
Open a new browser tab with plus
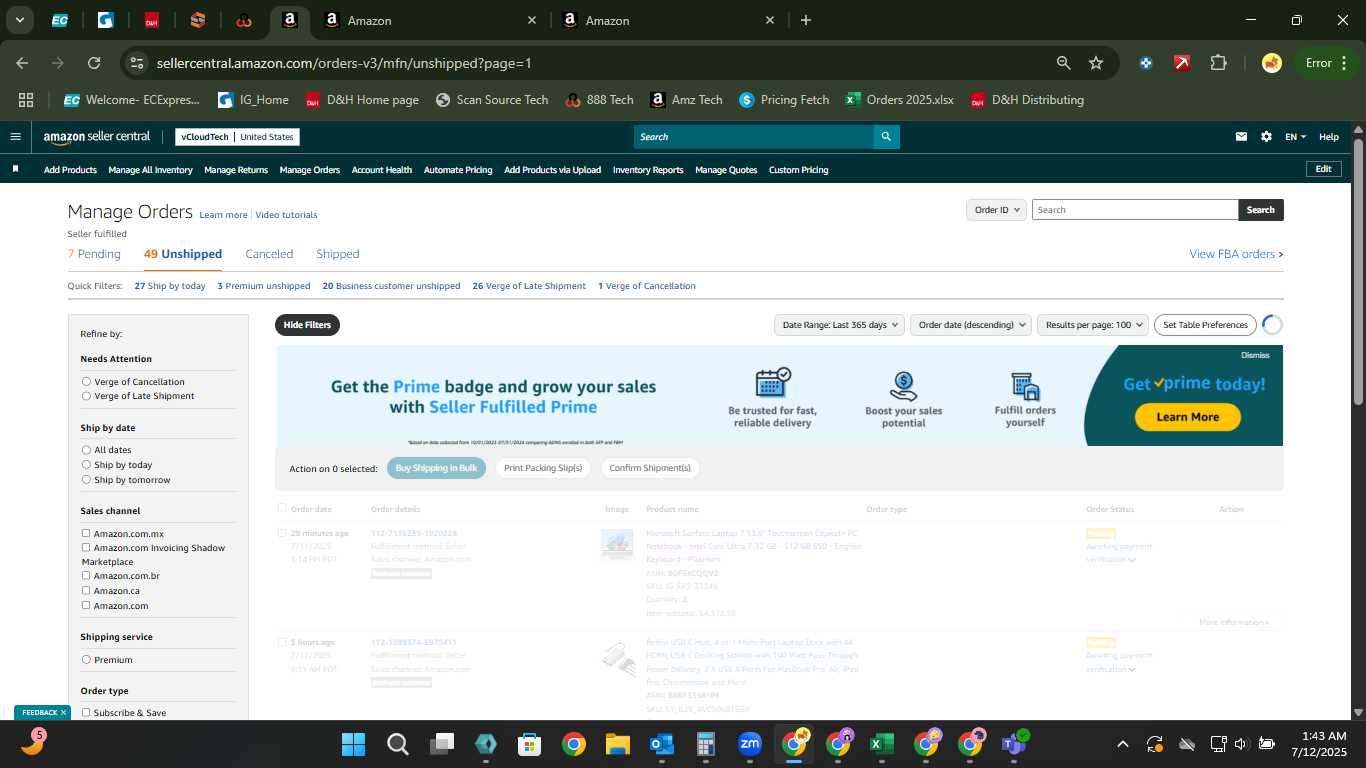[x=806, y=20]
